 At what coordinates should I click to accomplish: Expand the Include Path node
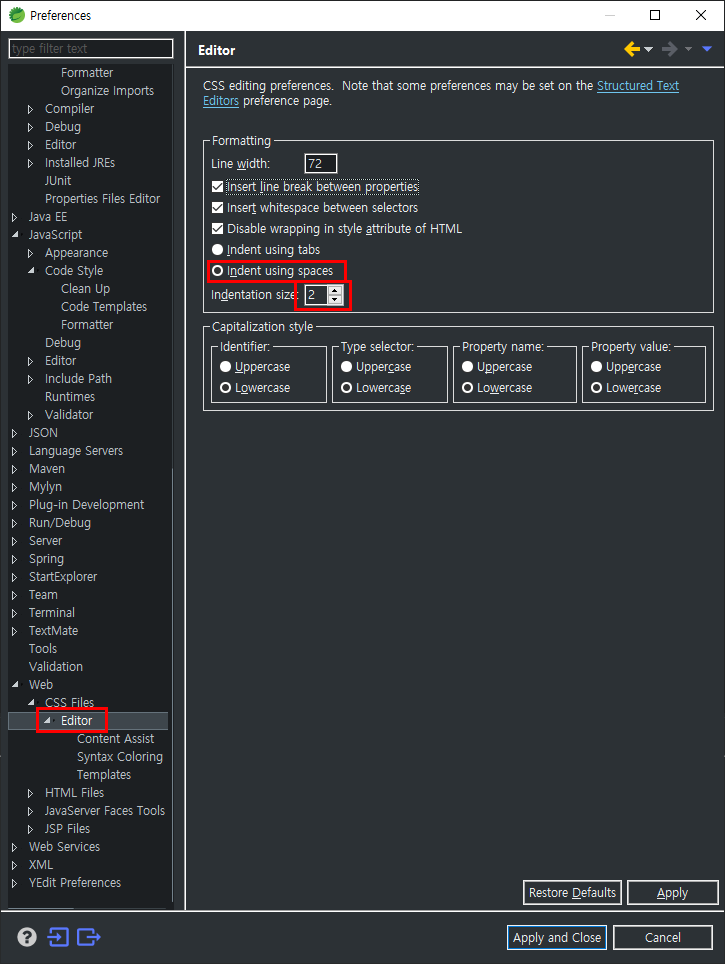pos(30,379)
